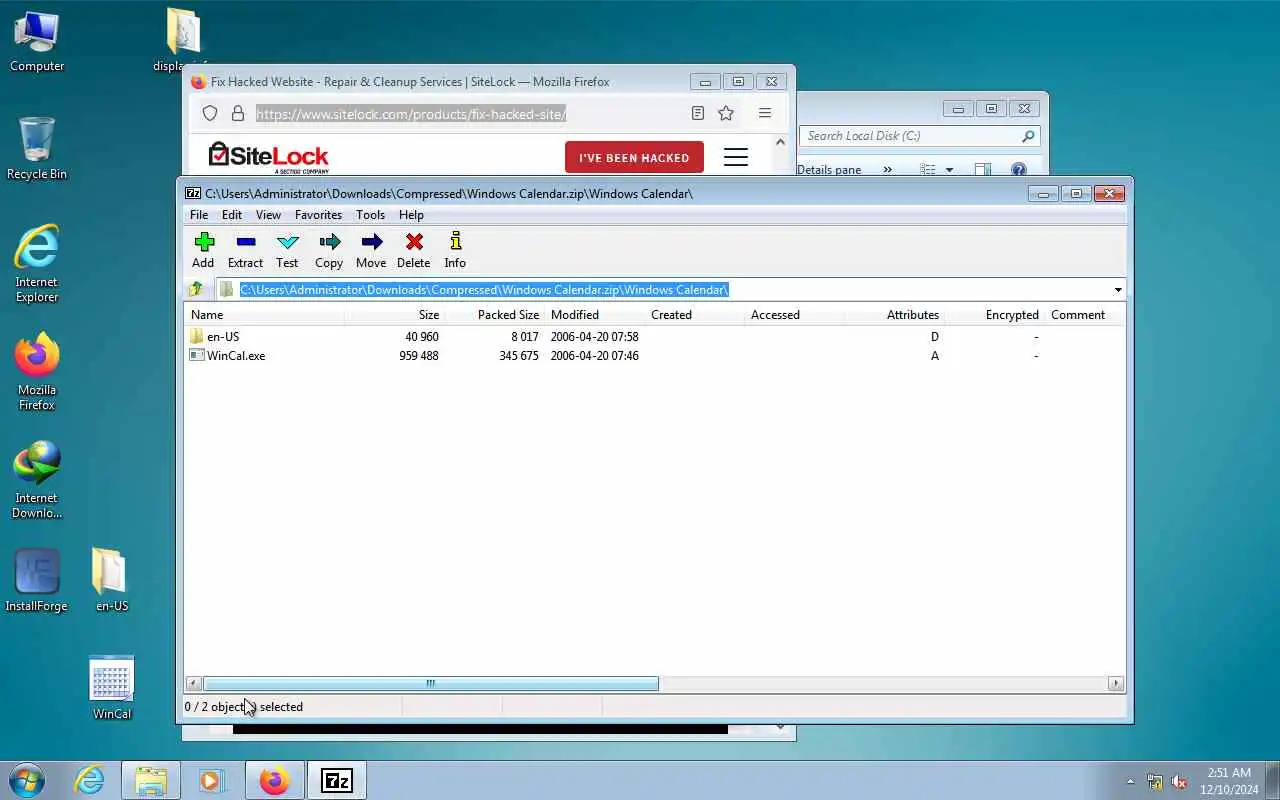Click the I'VE BEEN HACKED button in Firefox
Viewport: 1280px width, 800px height.
(634, 157)
